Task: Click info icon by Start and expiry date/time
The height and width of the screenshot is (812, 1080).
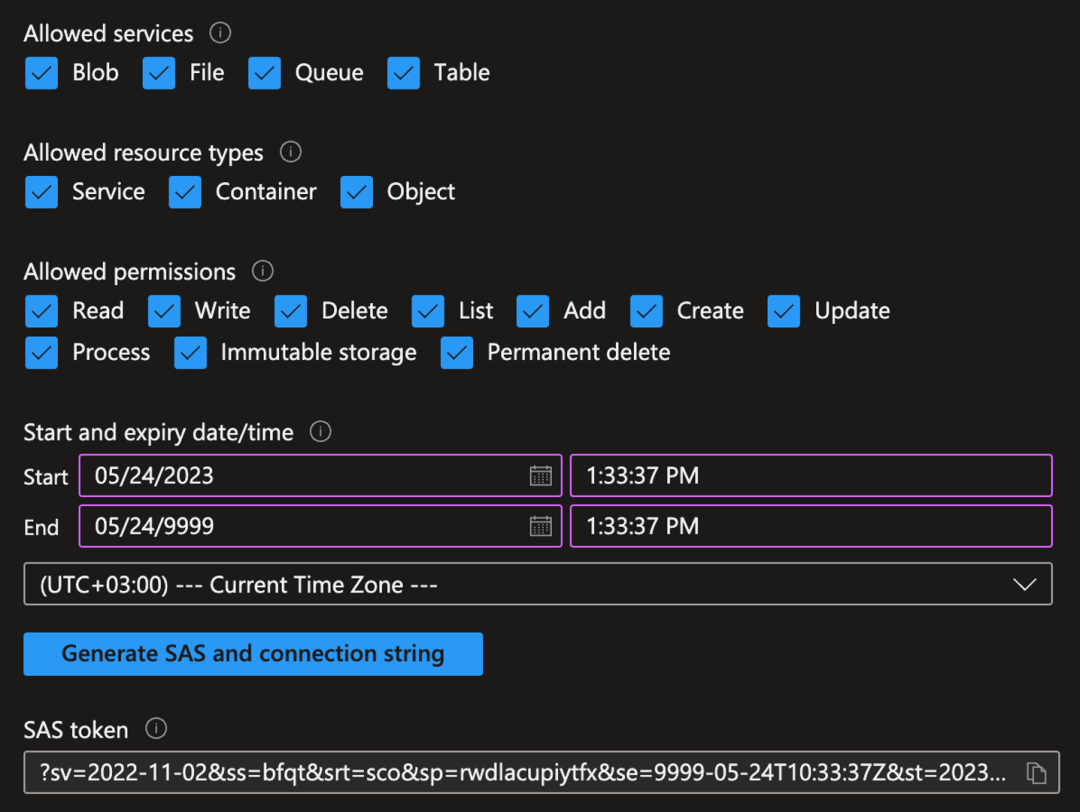Action: [x=320, y=432]
